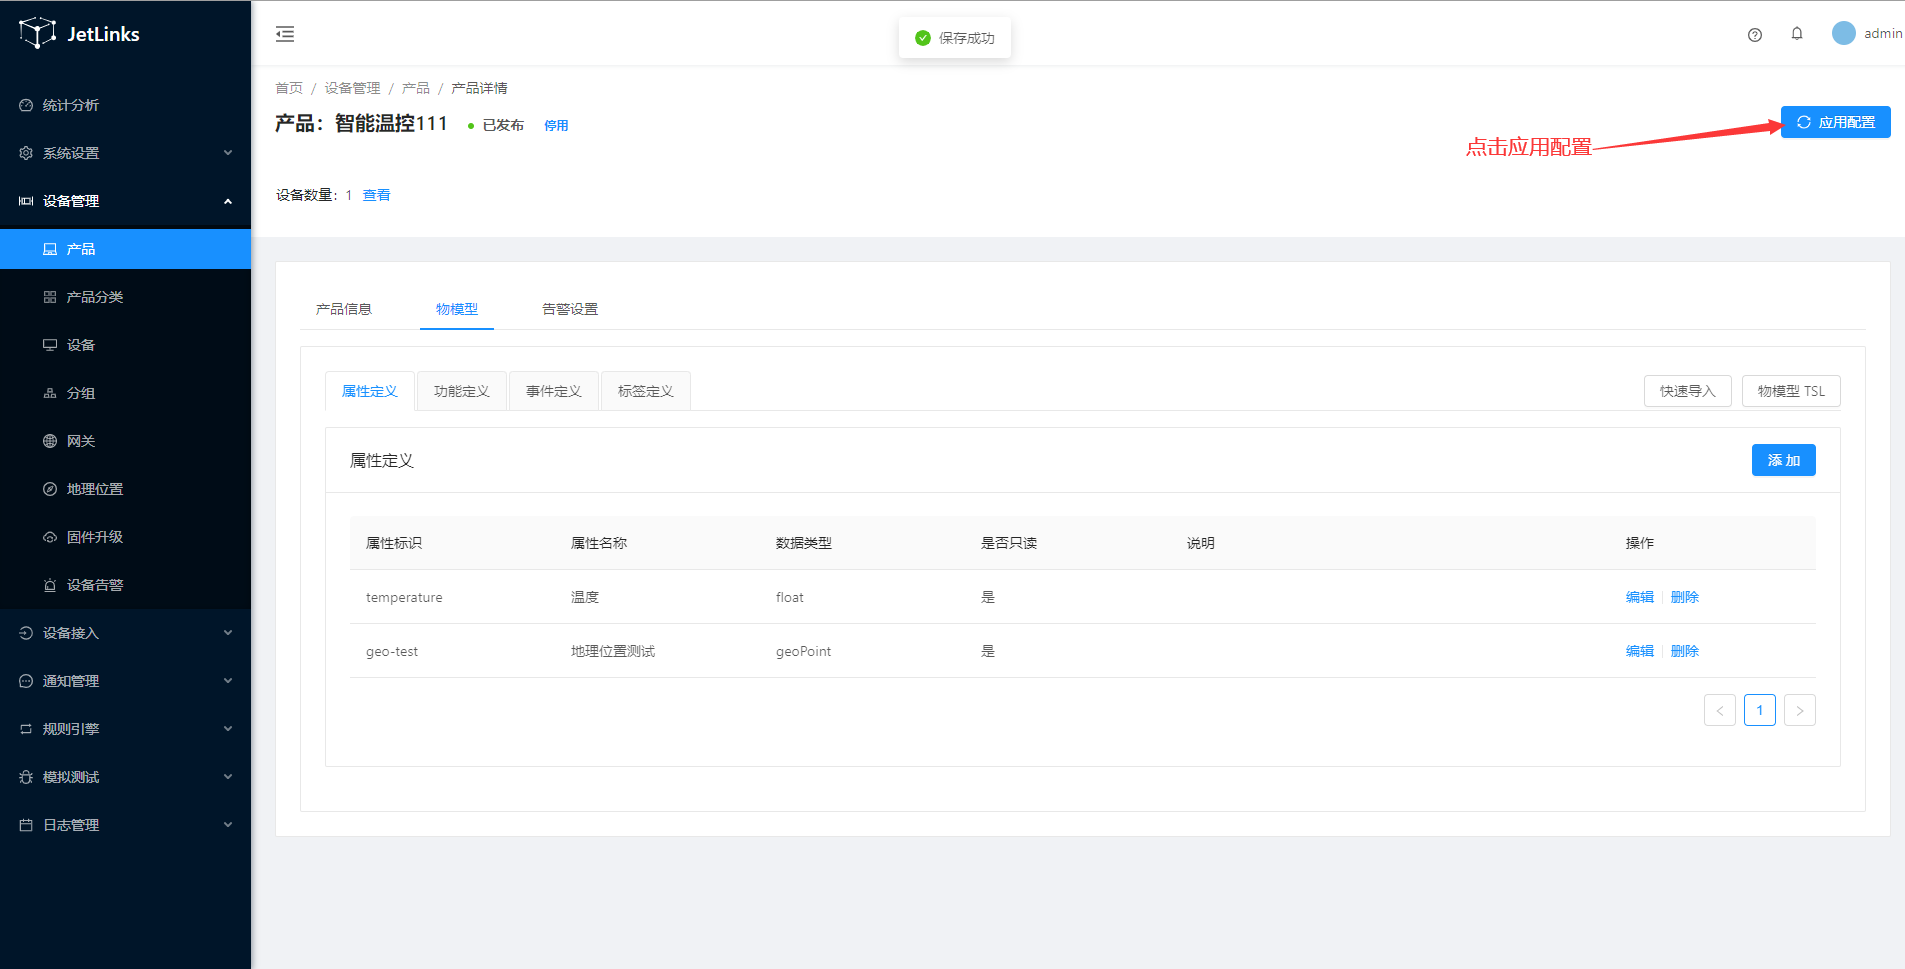Click the 应用配置 button
The width and height of the screenshot is (1905, 969).
pos(1835,122)
